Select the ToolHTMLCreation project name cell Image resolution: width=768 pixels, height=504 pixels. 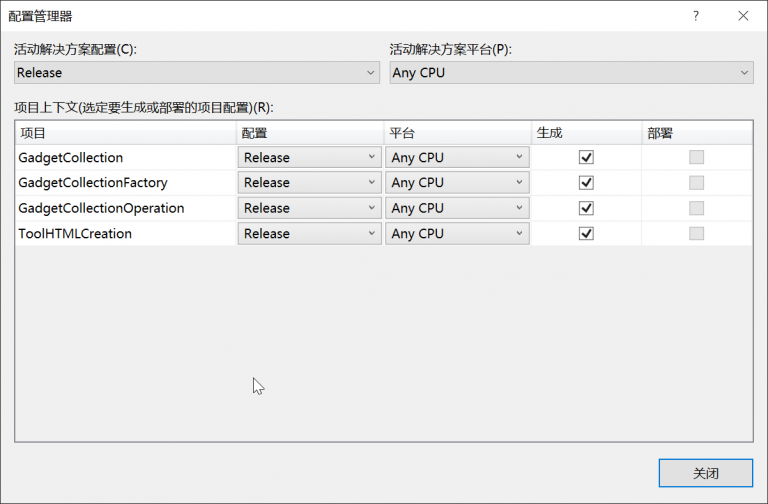[x=75, y=234]
